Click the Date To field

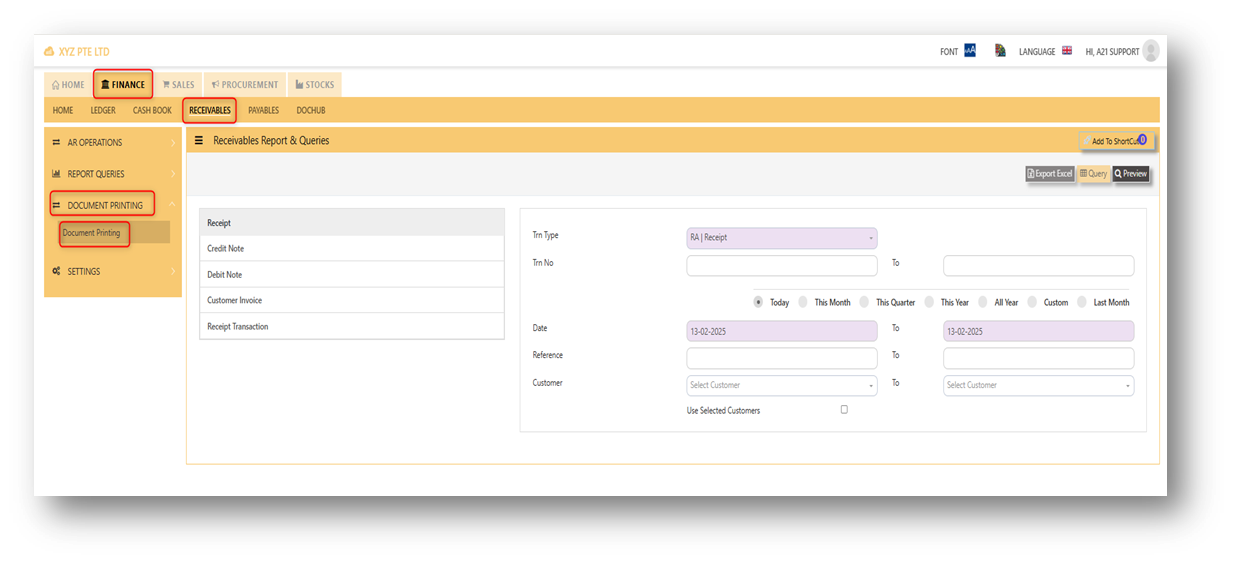[x=1039, y=331]
